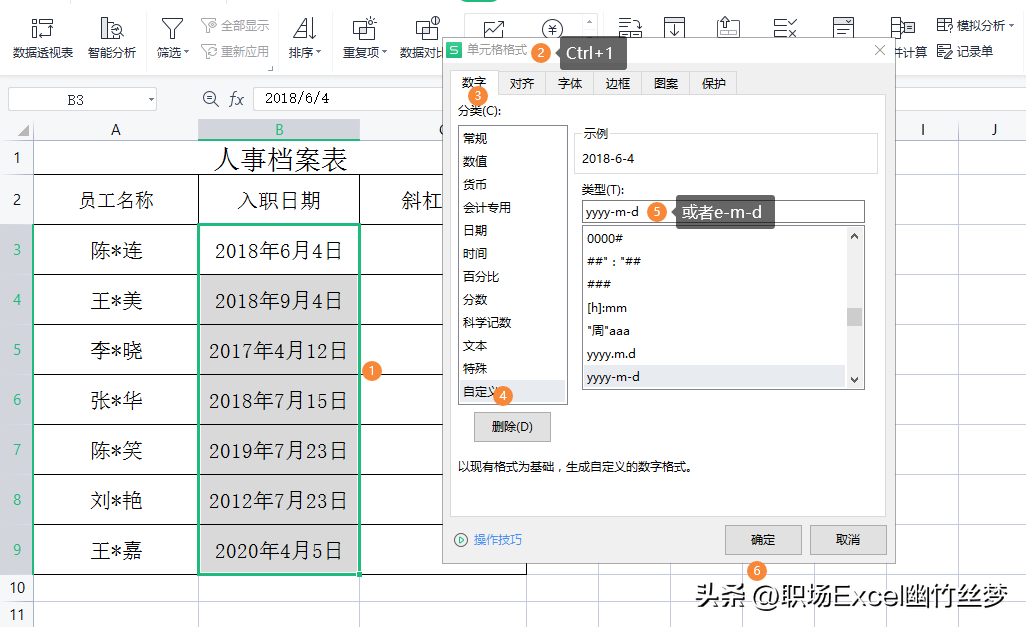The width and height of the screenshot is (1026, 627).
Task: Expand the 排序 dropdown arrow
Action: click(x=319, y=52)
